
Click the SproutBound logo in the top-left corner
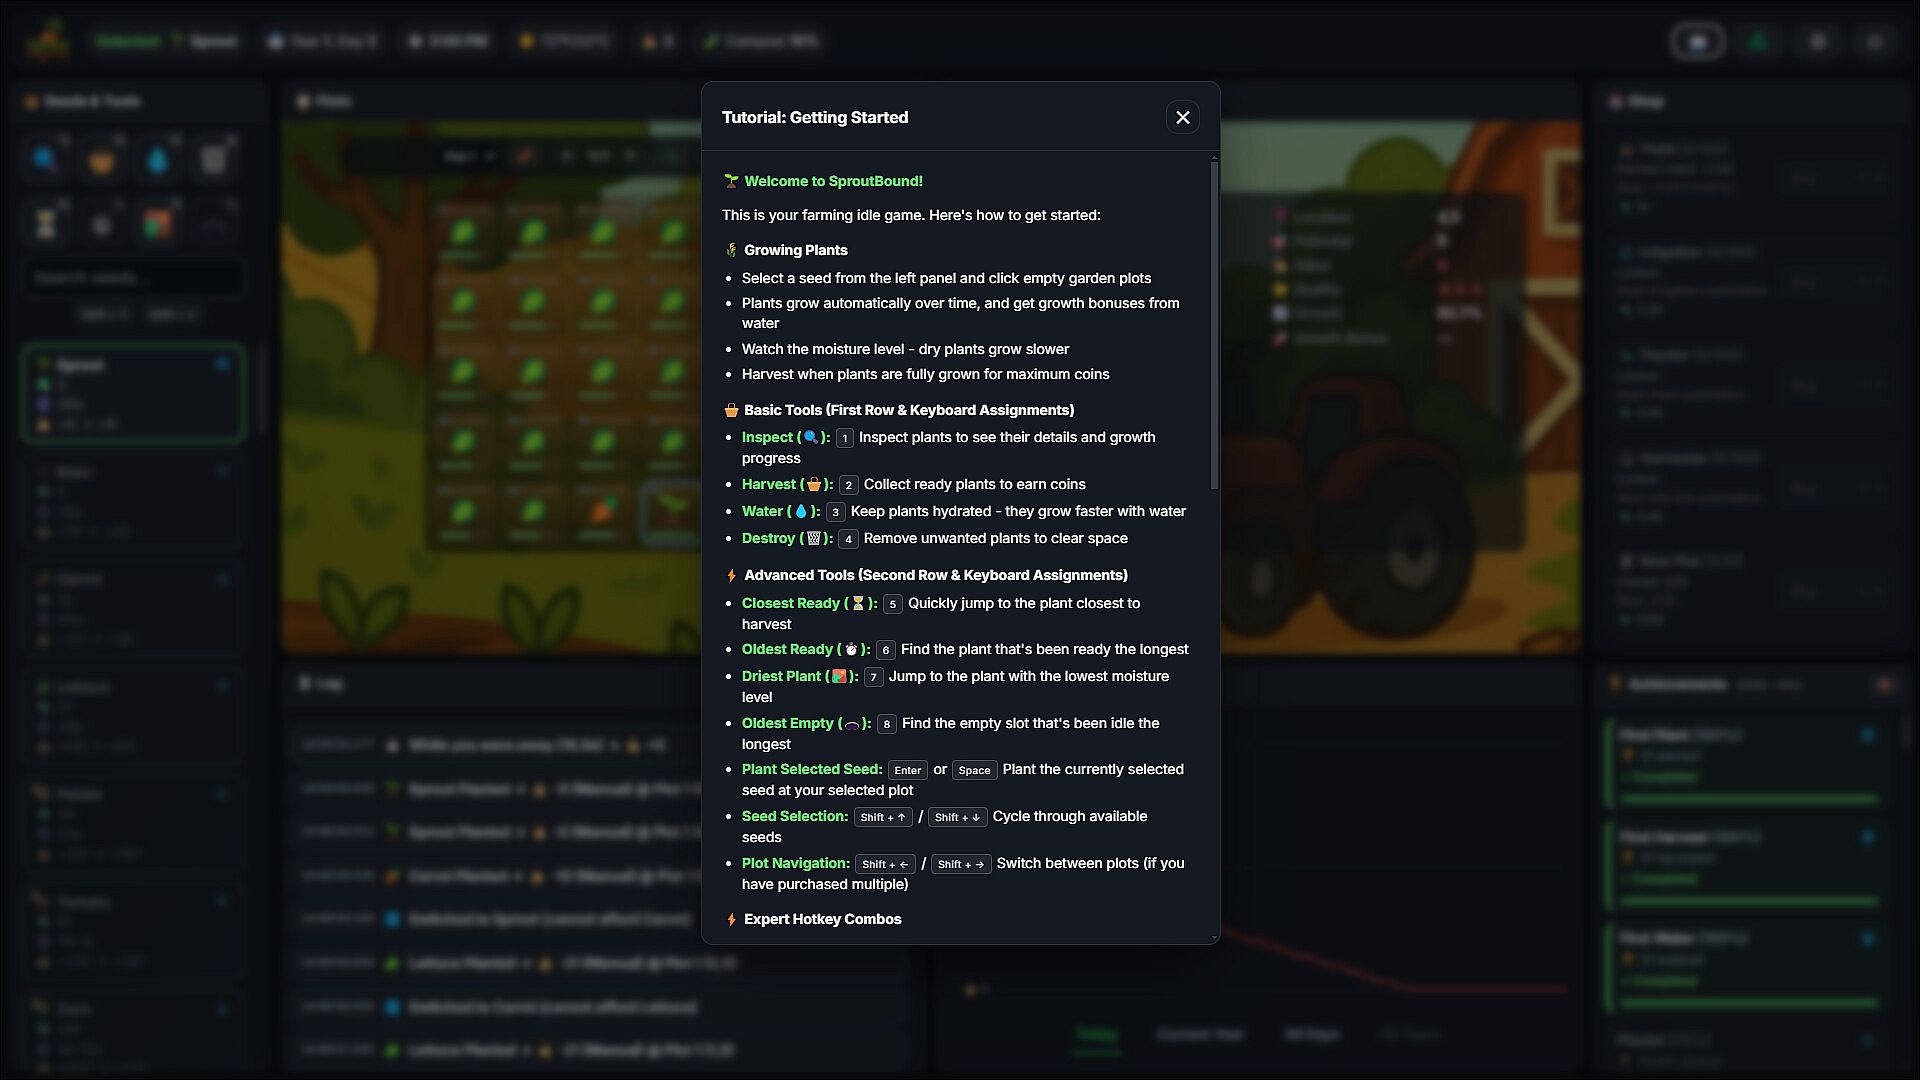coord(48,41)
